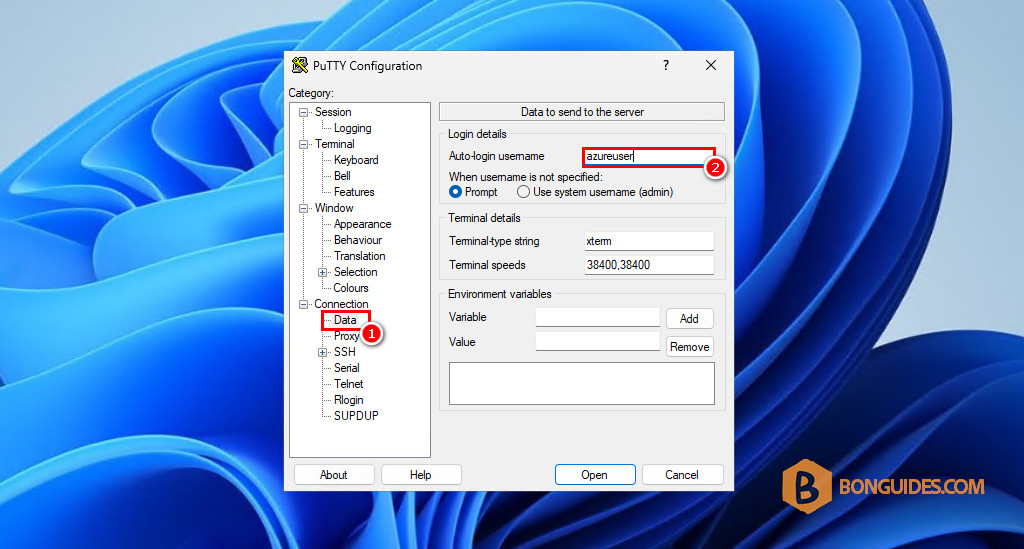Image resolution: width=1024 pixels, height=549 pixels.
Task: Close the PuTTY Configuration dialog
Action: click(x=711, y=65)
